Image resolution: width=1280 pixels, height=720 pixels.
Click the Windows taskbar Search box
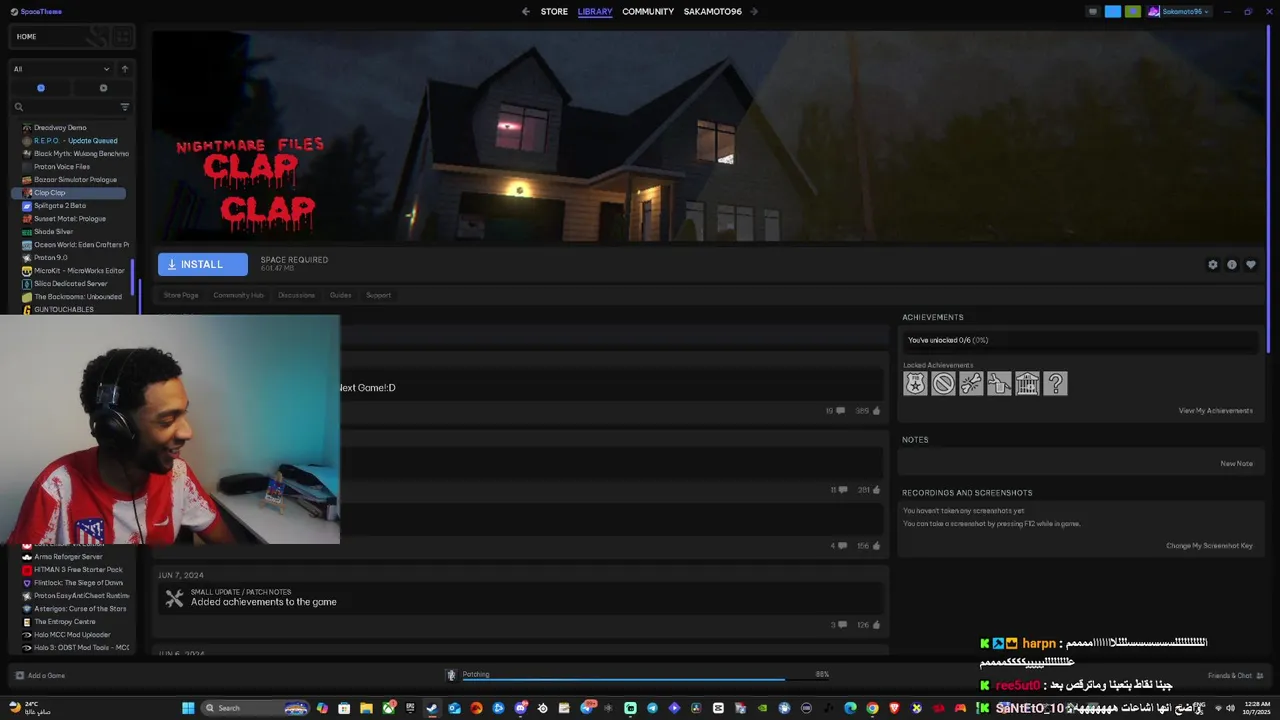256,708
